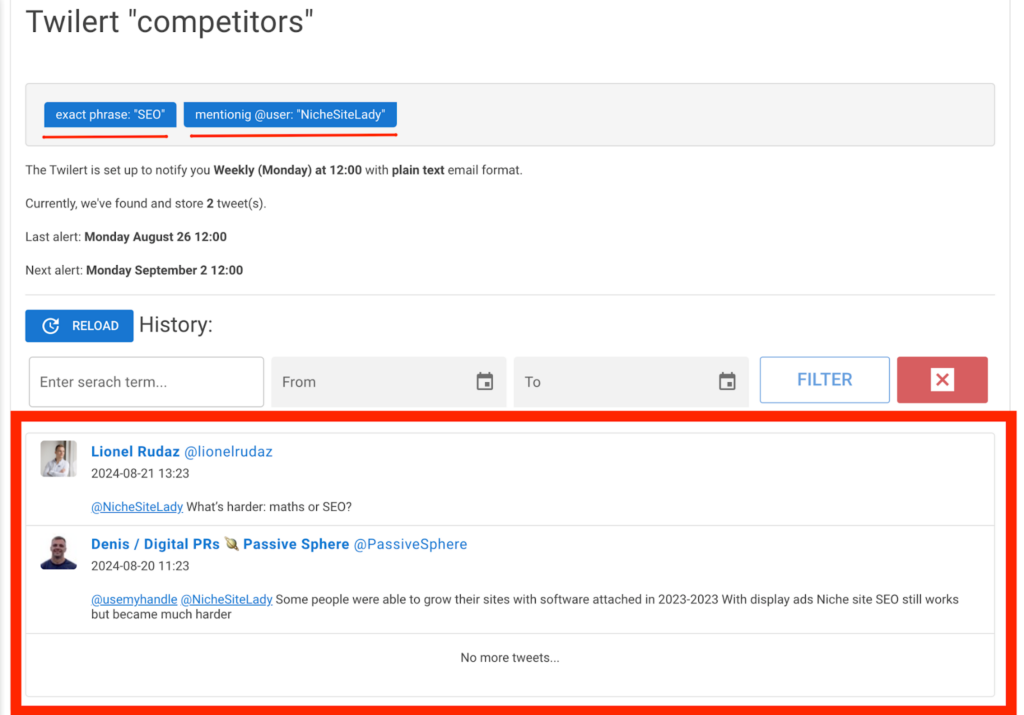1024x715 pixels.
Task: Select the mentioning @user "NicheSiteLady" chip
Action: (290, 114)
